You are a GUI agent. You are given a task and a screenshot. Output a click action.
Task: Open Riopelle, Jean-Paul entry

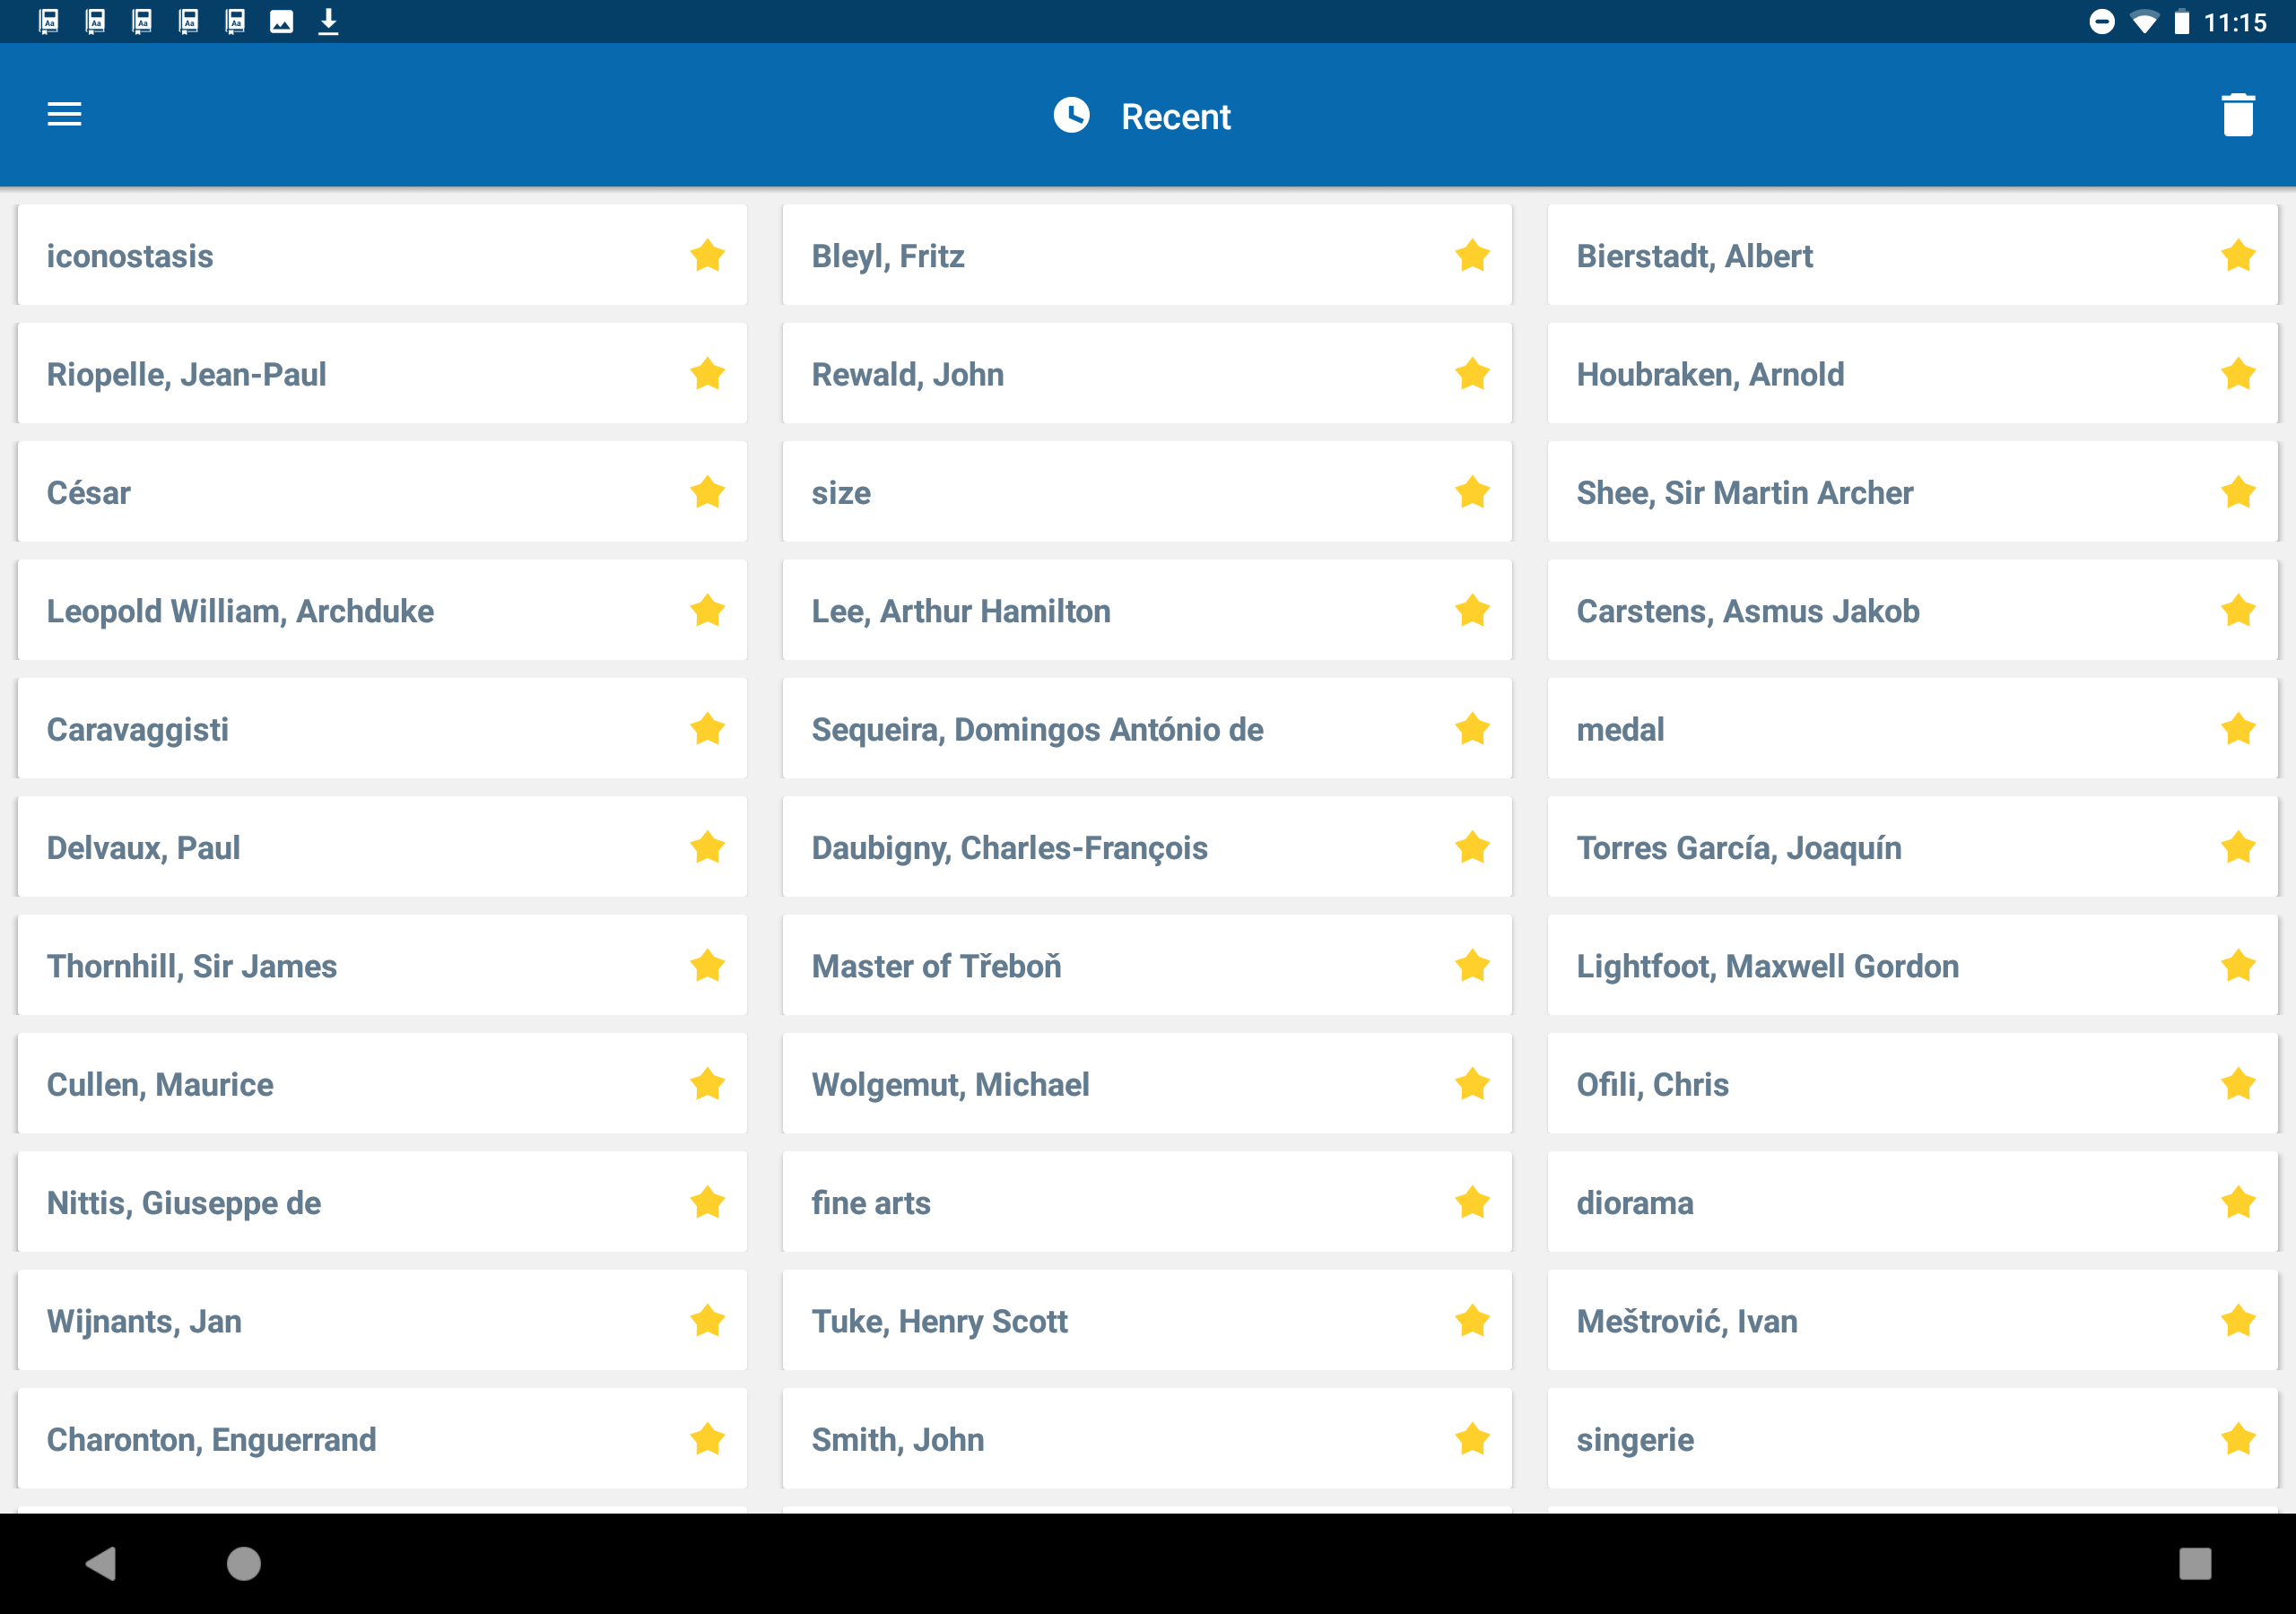click(x=382, y=374)
